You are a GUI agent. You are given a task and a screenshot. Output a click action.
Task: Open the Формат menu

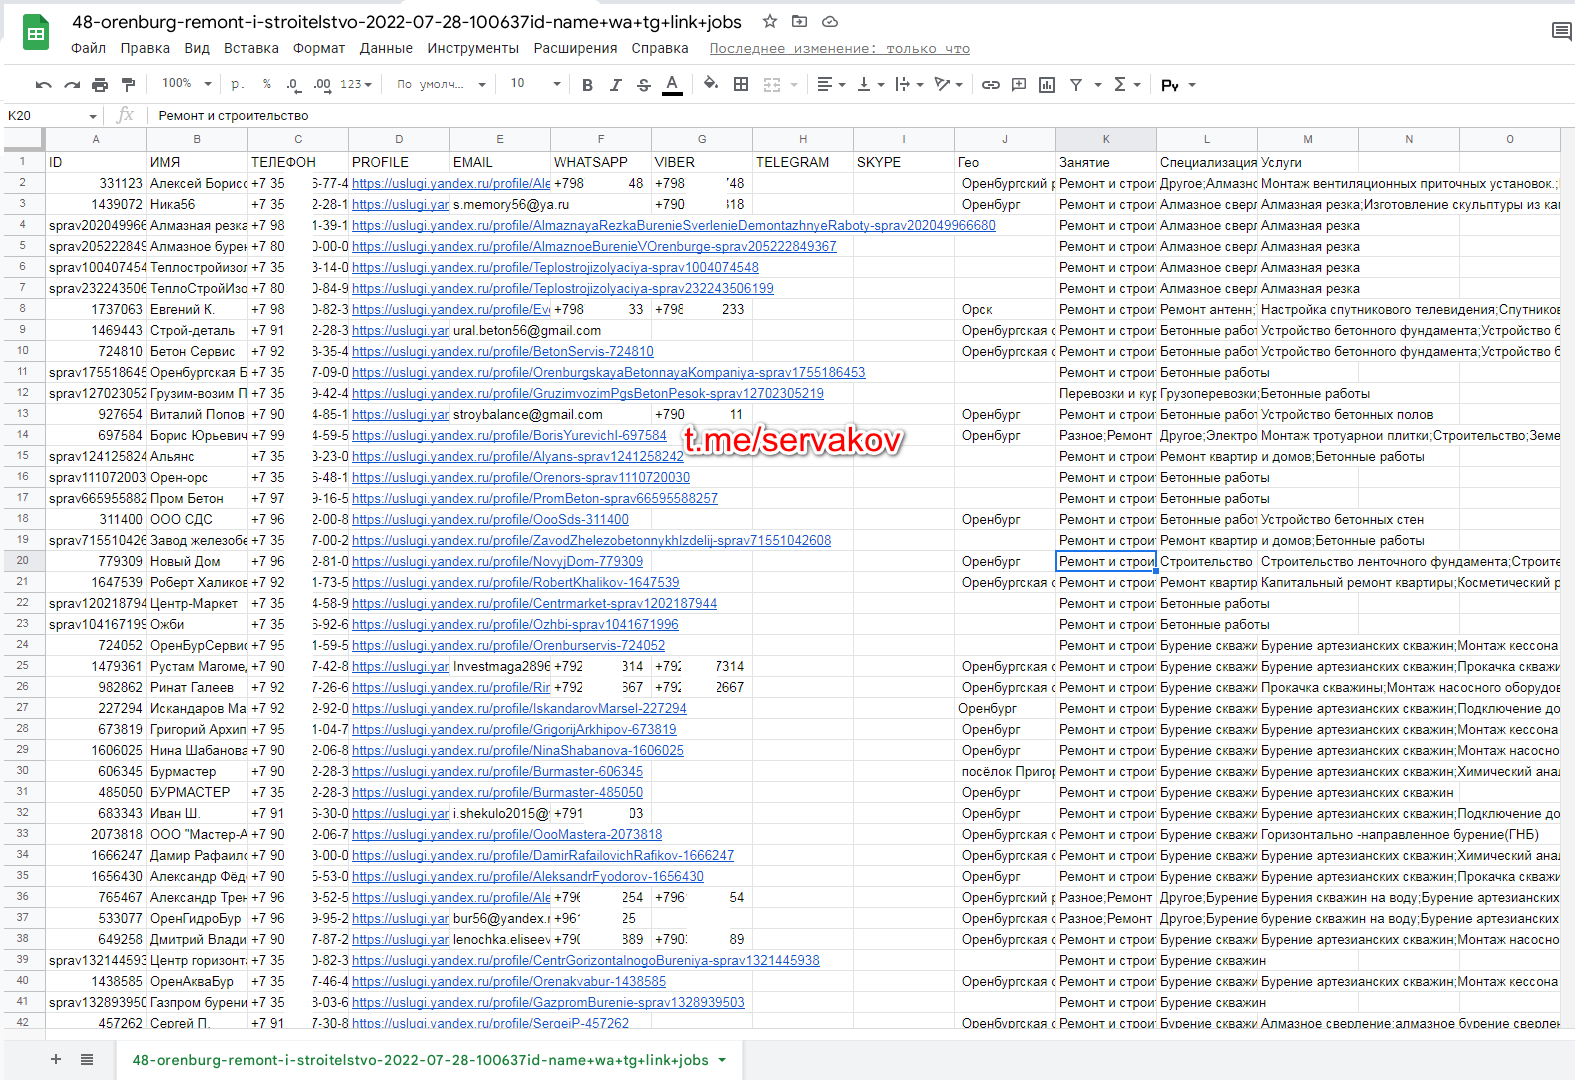tap(319, 48)
